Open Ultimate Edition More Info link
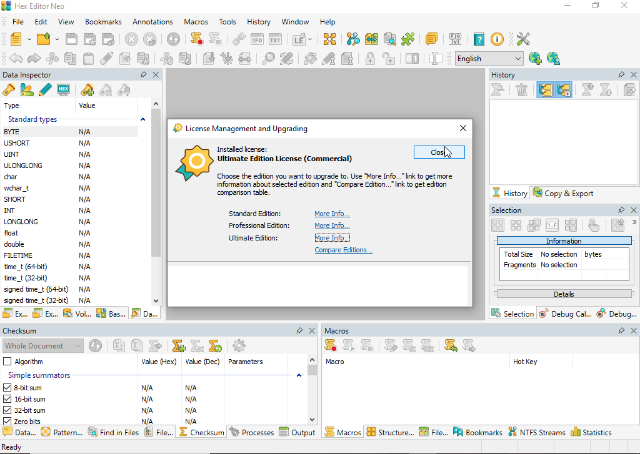The image size is (640, 454). click(x=332, y=238)
